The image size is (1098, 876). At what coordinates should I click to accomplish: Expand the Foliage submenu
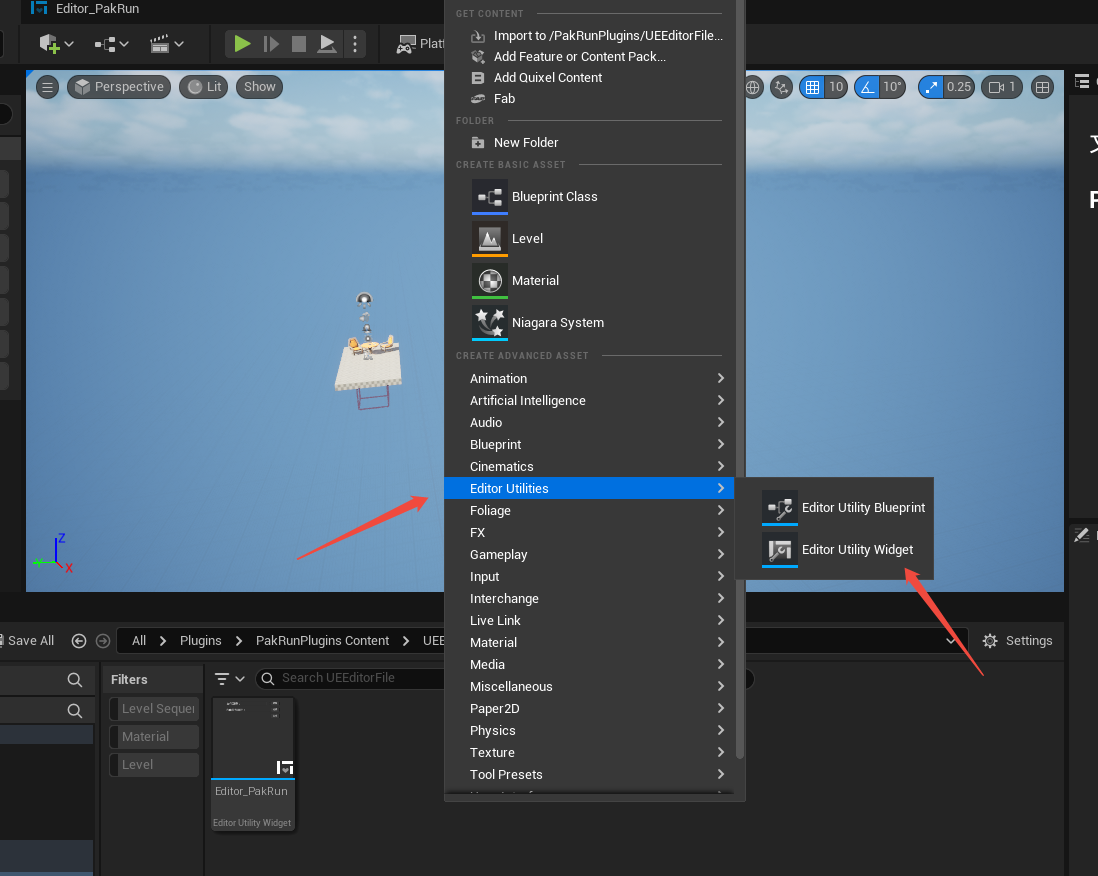tap(590, 510)
